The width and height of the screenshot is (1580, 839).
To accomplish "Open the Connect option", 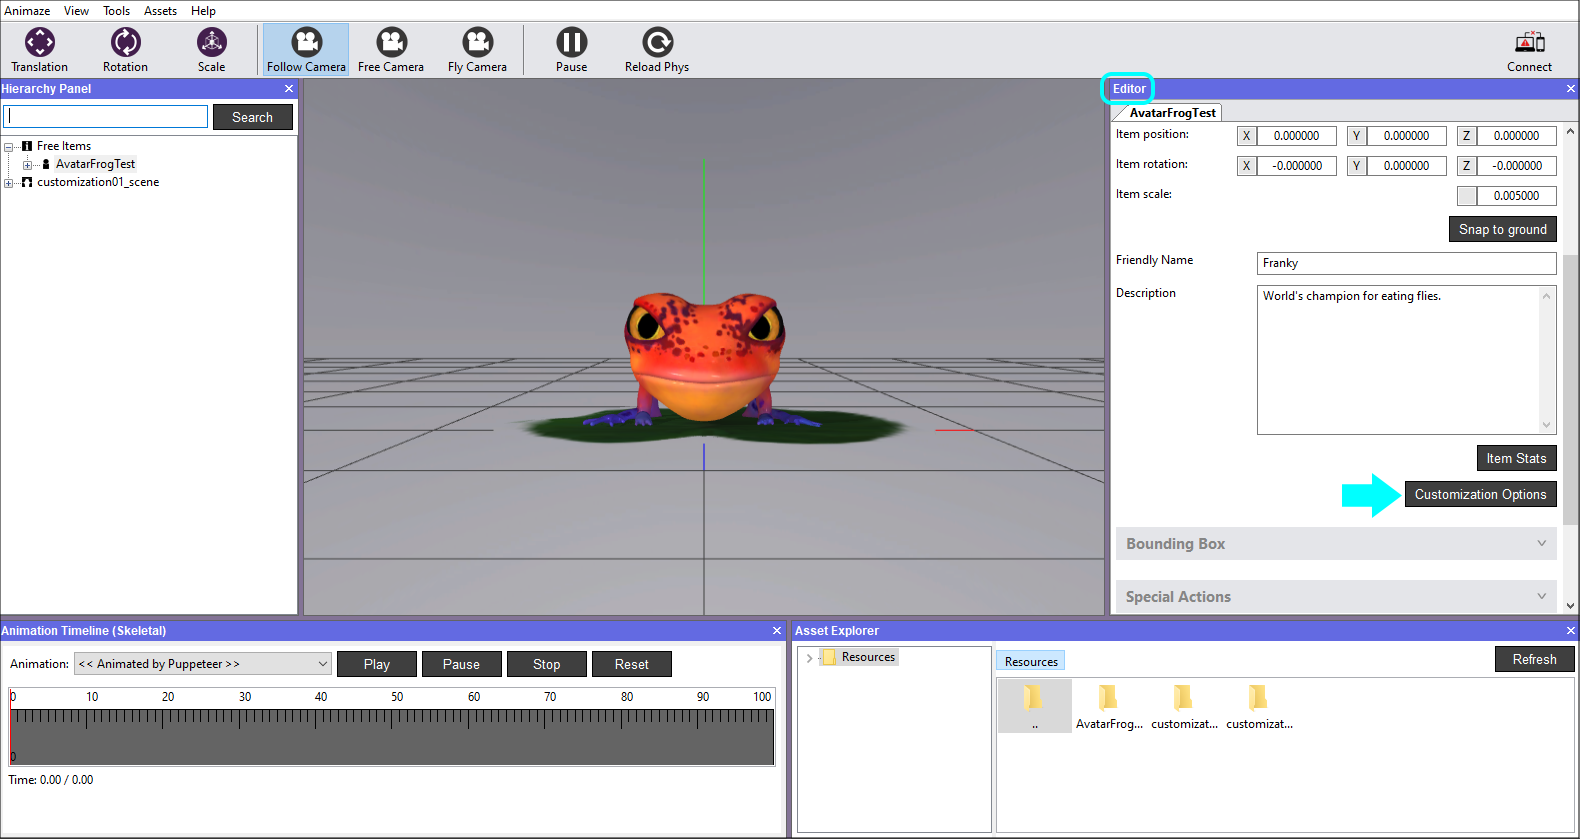I will (x=1529, y=50).
